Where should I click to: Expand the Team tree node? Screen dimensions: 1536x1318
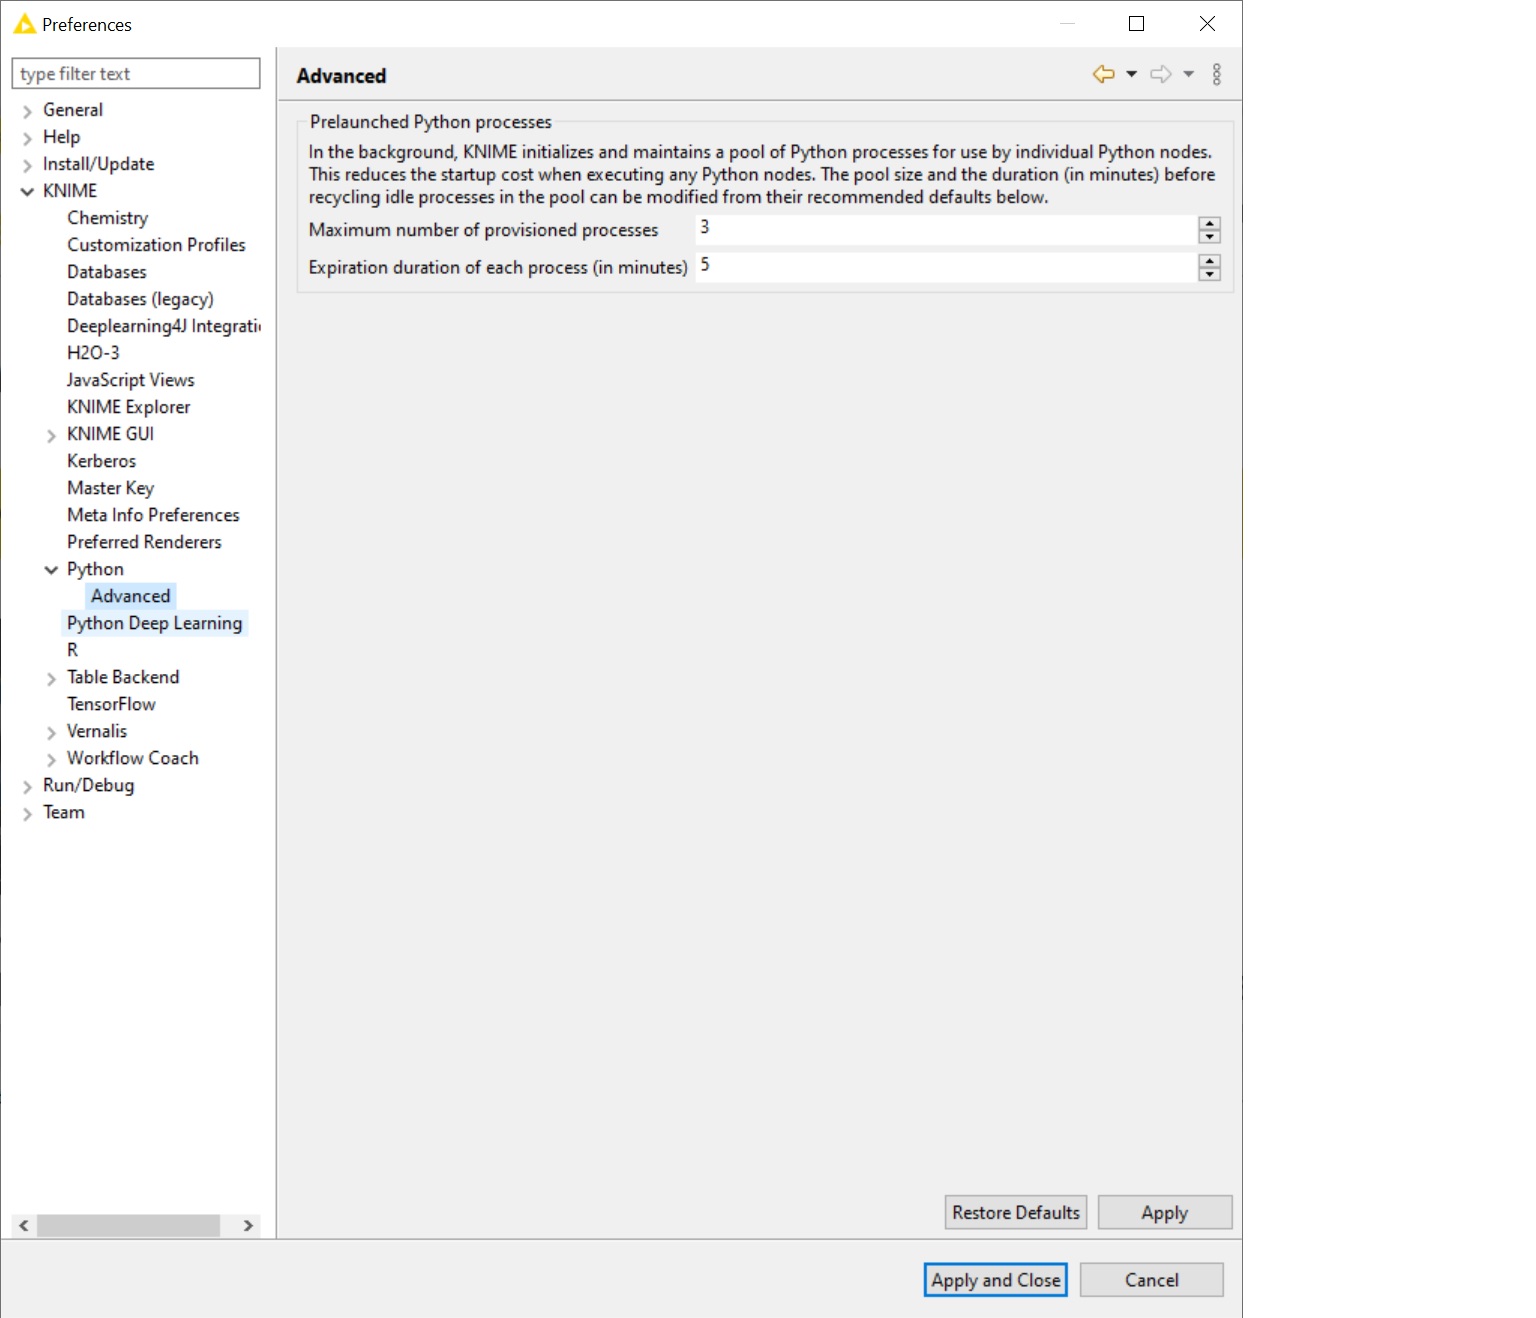27,813
